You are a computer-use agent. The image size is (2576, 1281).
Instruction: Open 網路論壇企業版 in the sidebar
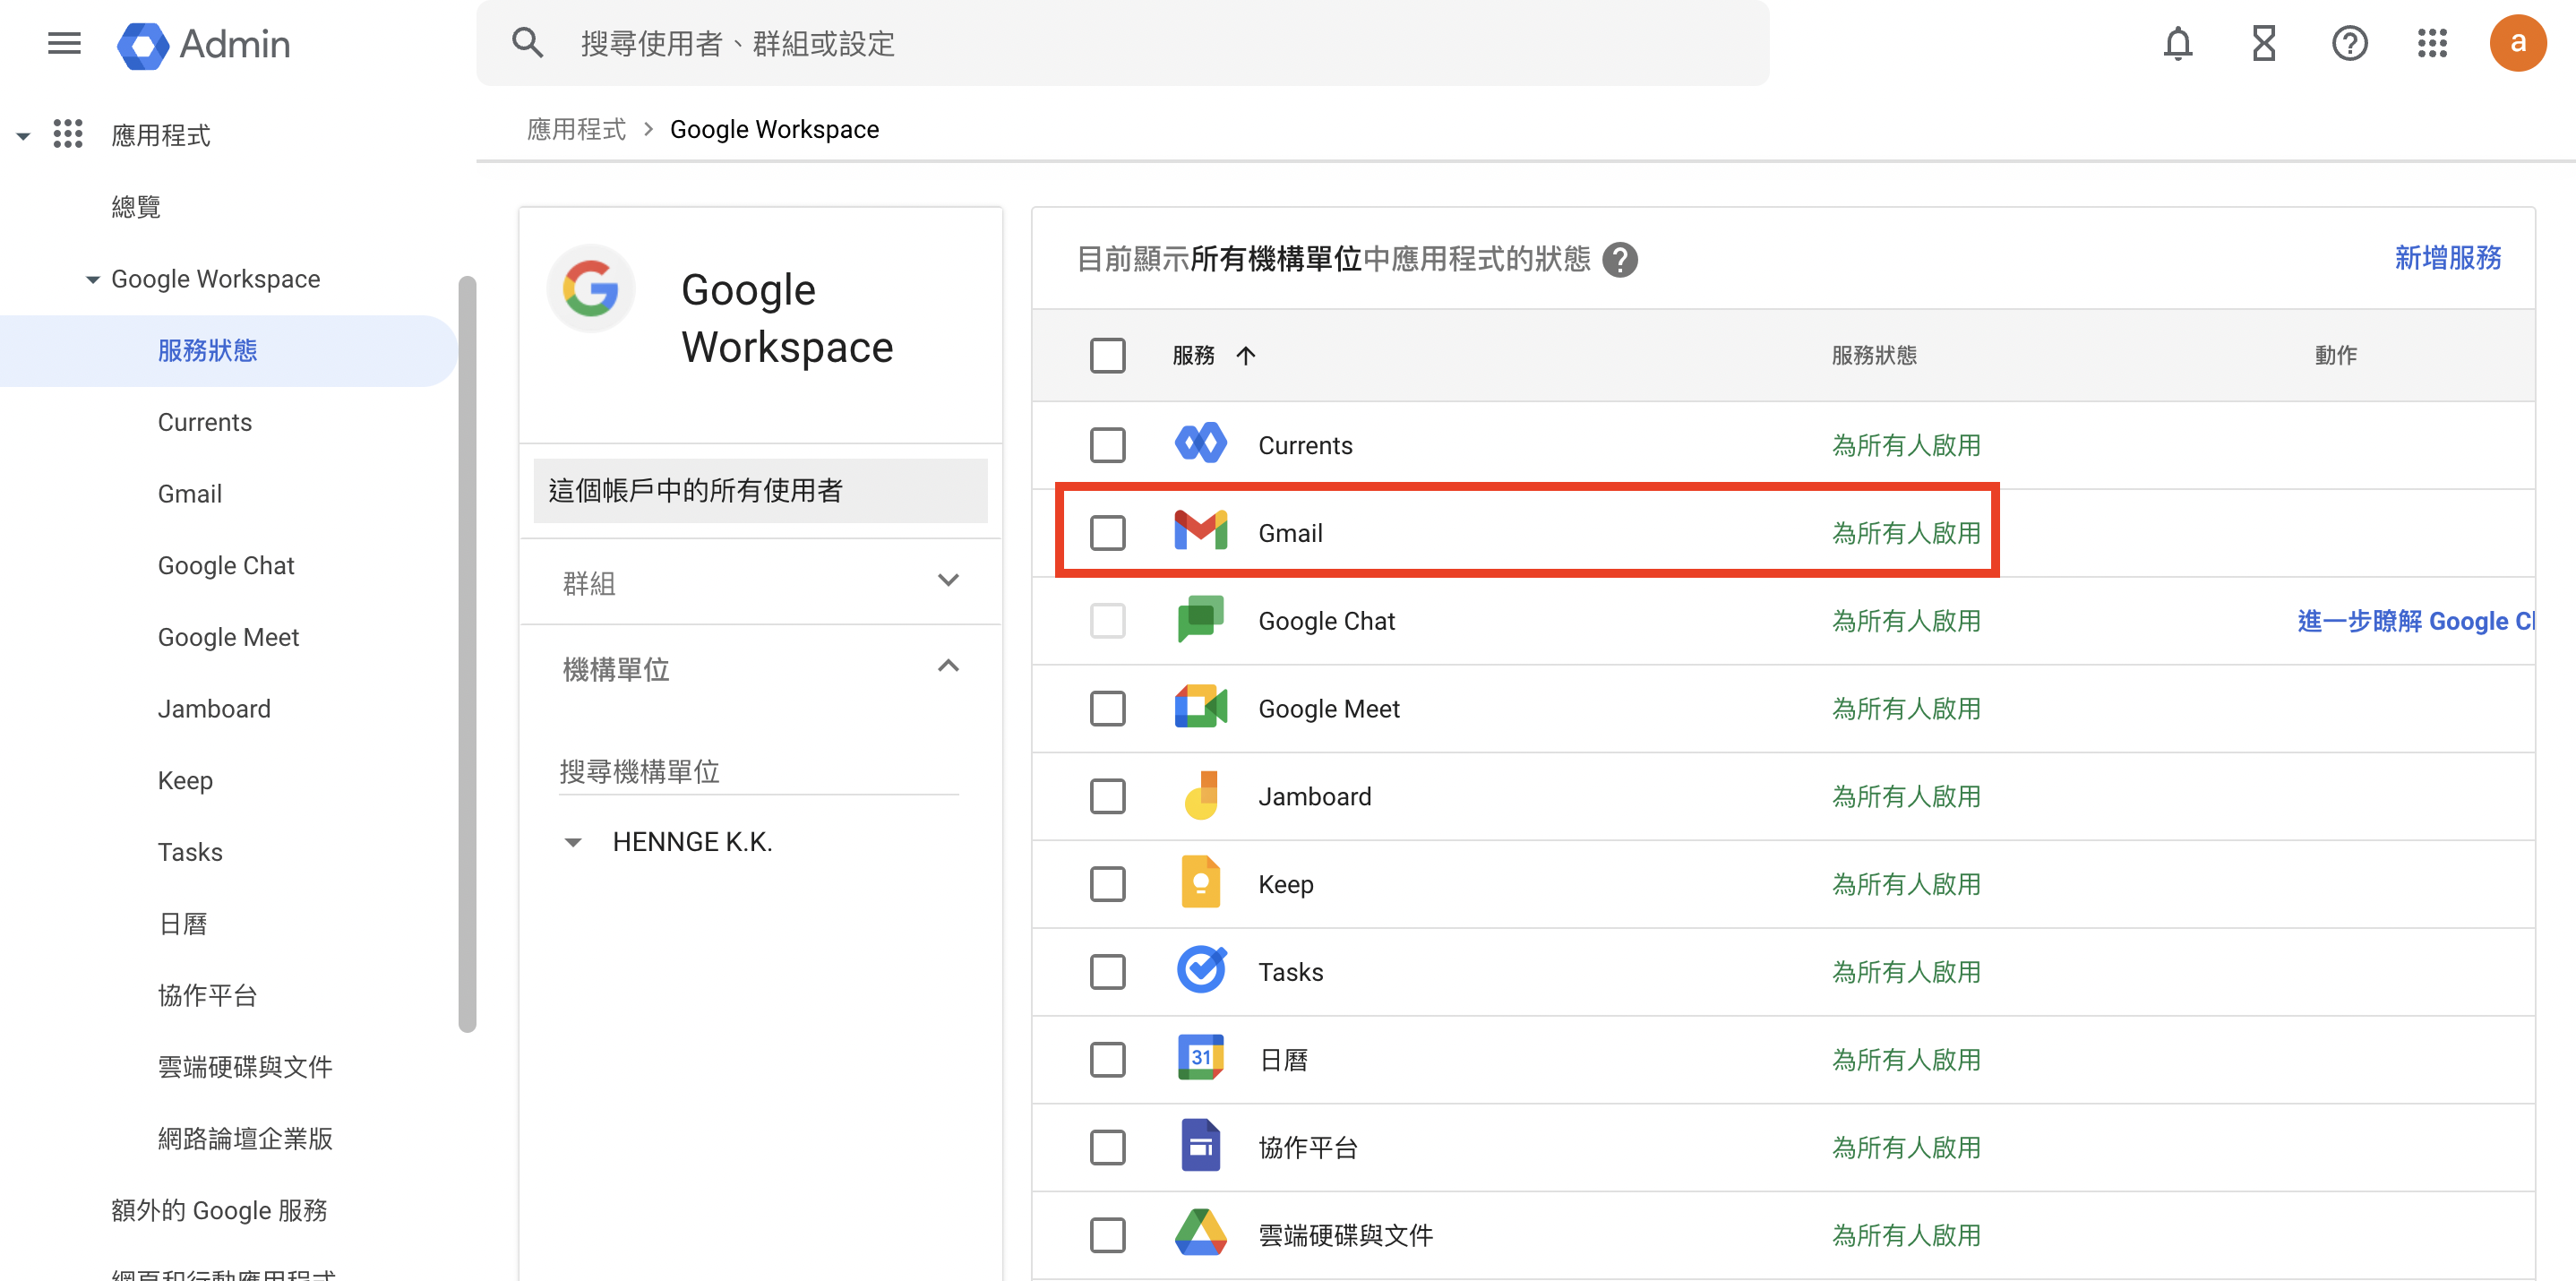[x=245, y=1139]
